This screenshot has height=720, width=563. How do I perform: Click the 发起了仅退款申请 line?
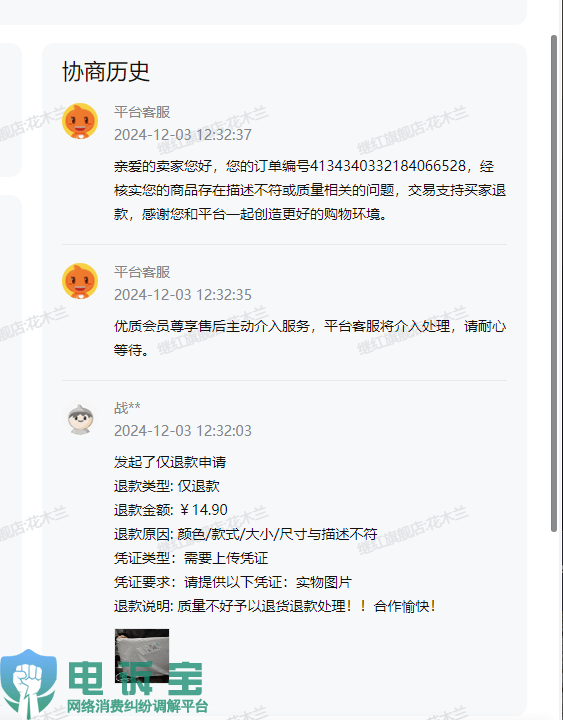click(170, 462)
